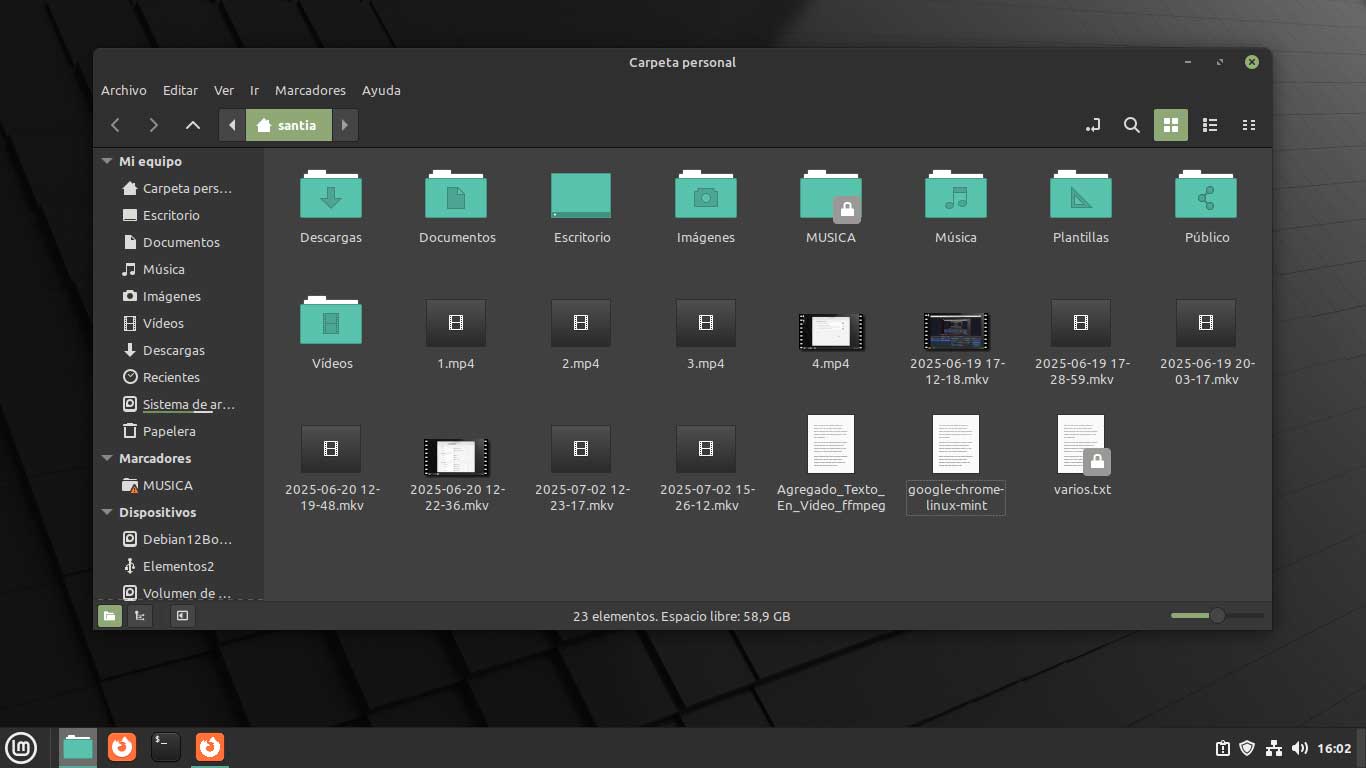Switch to icon view
Screen dimensions: 1366x768
[1171, 125]
